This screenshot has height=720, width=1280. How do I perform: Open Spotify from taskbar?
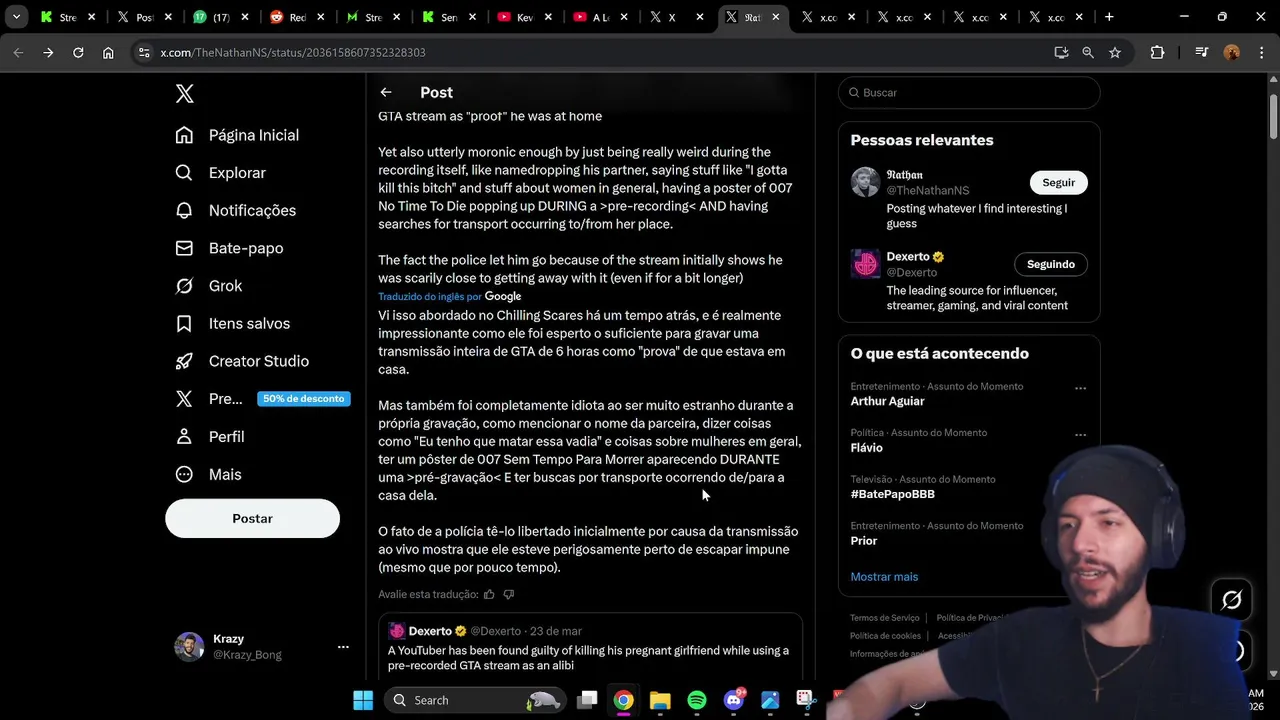697,700
